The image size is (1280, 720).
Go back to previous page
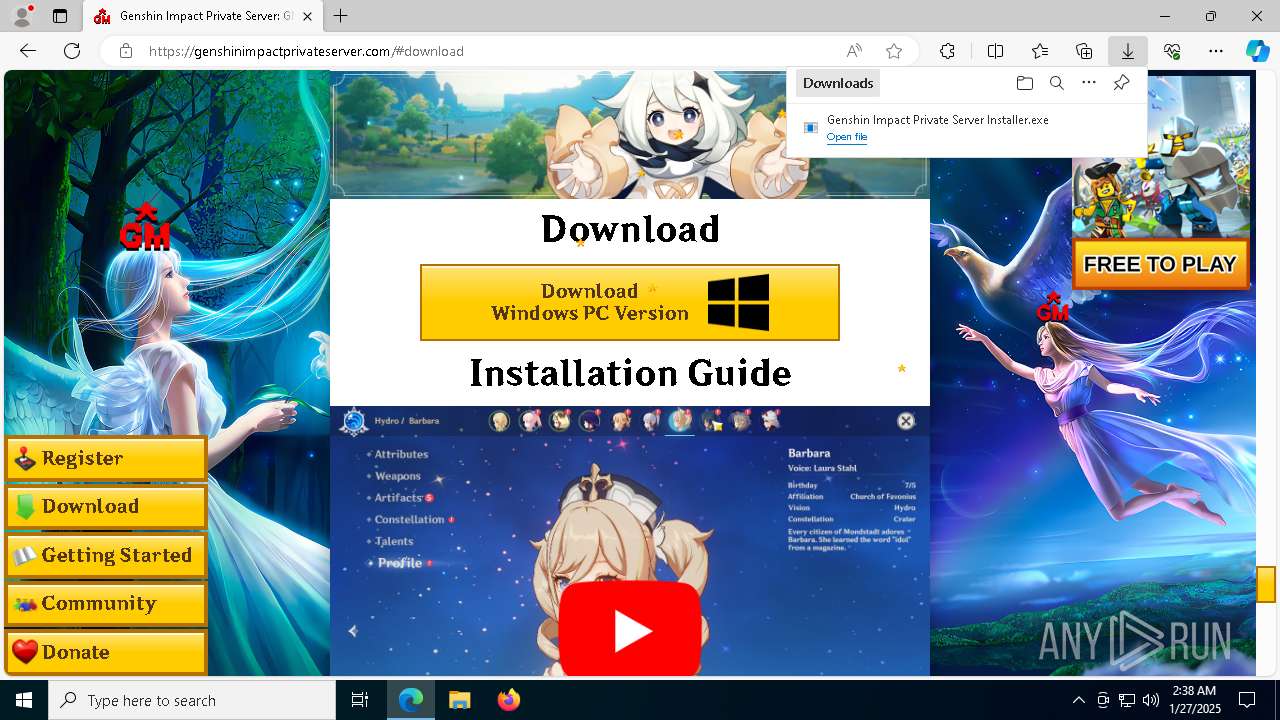pyautogui.click(x=28, y=51)
